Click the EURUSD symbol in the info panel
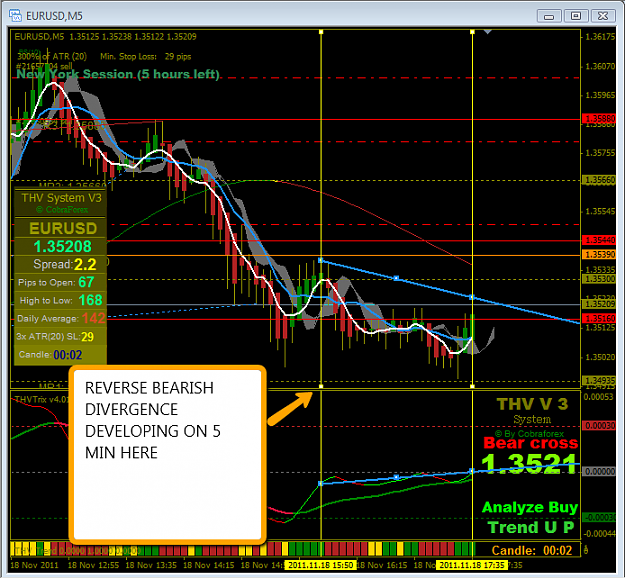This screenshot has height=579, width=625. [63, 228]
